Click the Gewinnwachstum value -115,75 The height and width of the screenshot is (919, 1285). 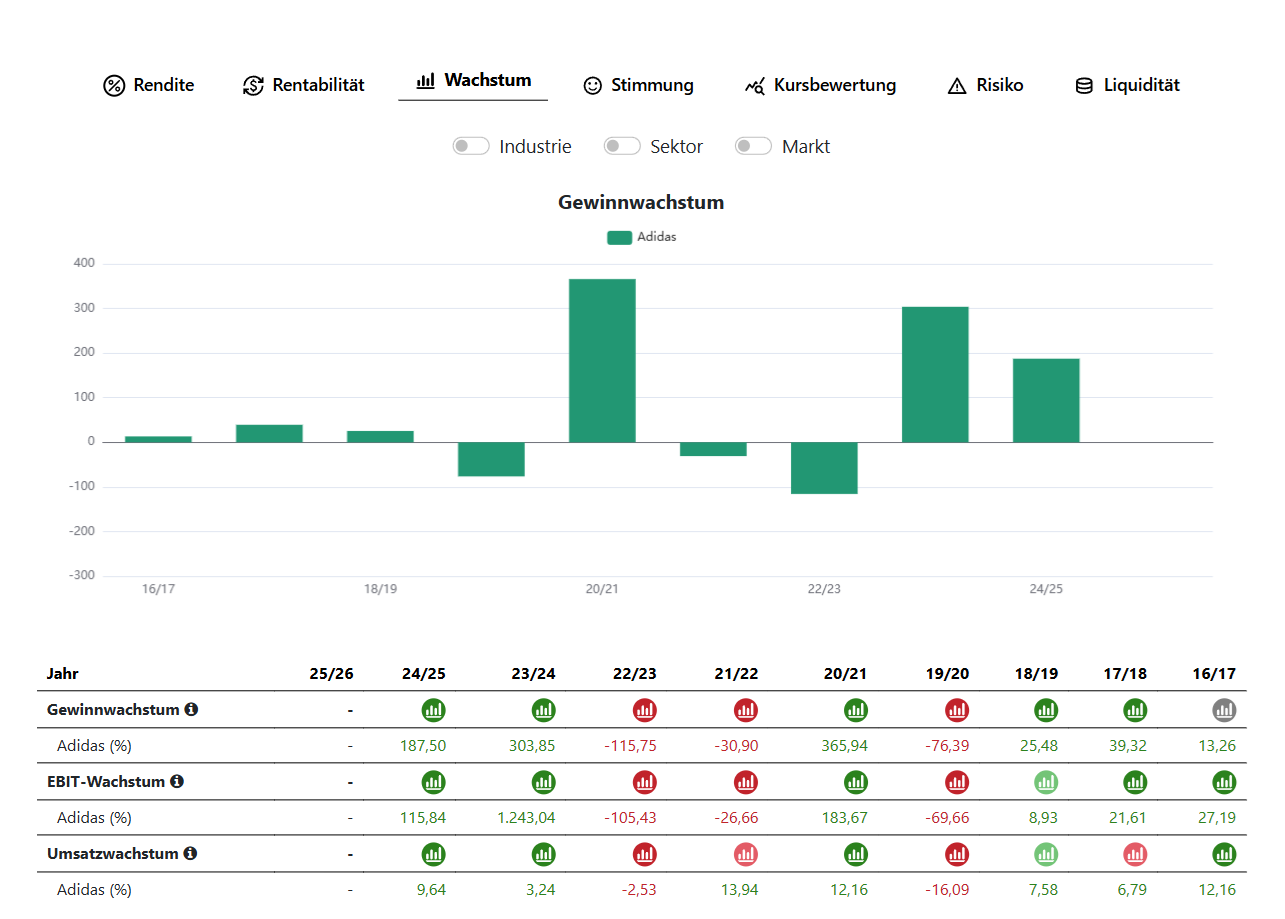click(631, 746)
